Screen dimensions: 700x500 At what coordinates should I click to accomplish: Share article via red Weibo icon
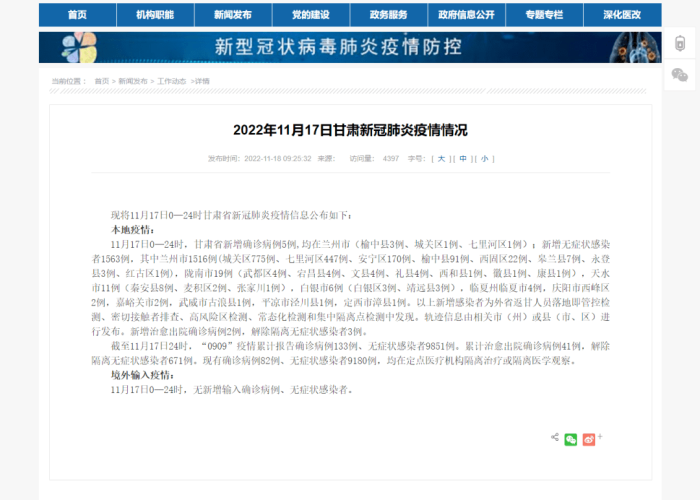[x=588, y=439]
